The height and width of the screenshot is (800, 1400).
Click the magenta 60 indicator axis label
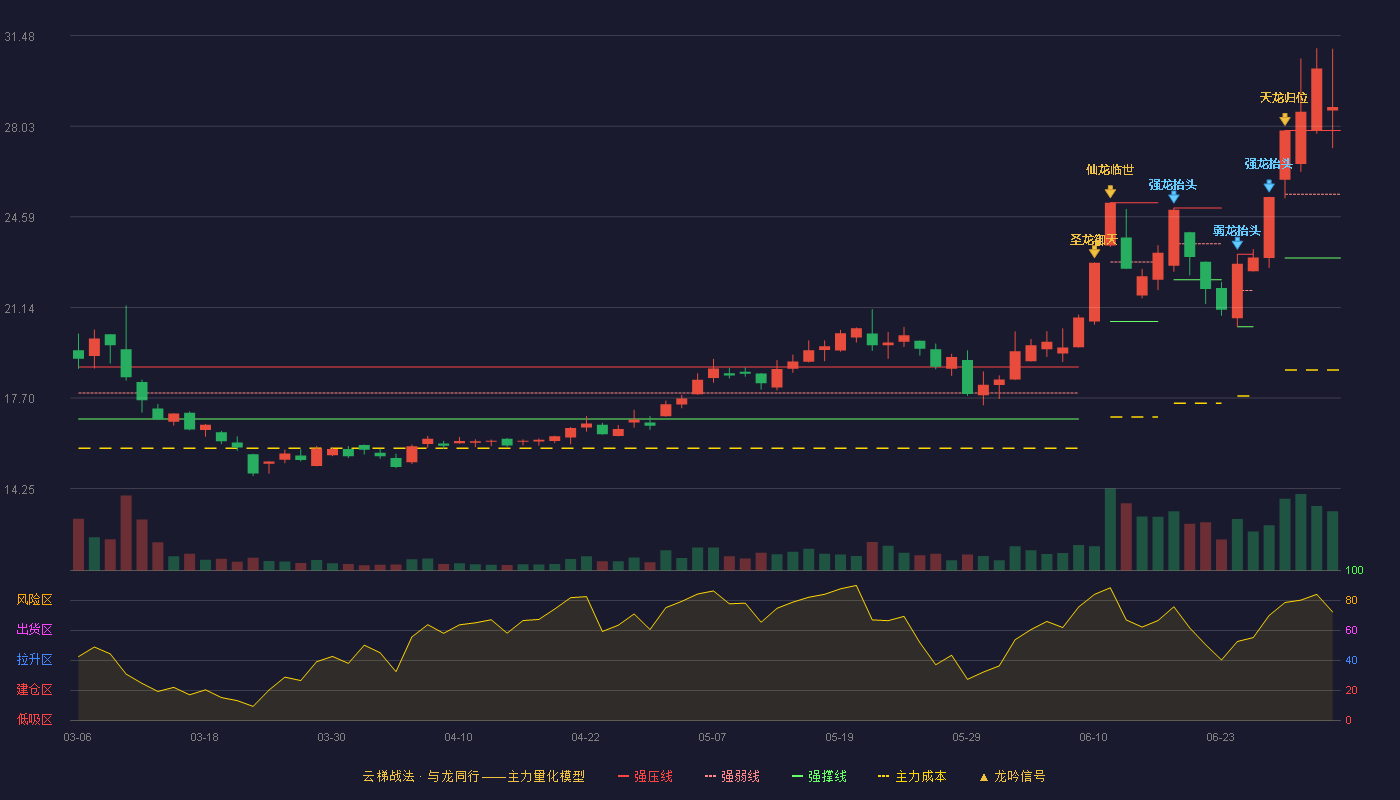coord(1351,630)
